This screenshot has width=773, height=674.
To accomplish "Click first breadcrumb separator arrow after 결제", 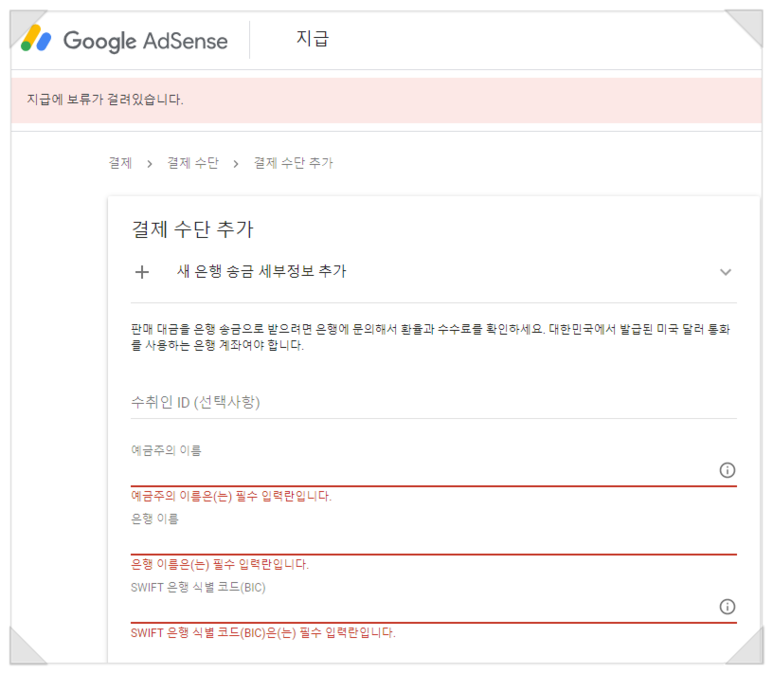I will [149, 164].
